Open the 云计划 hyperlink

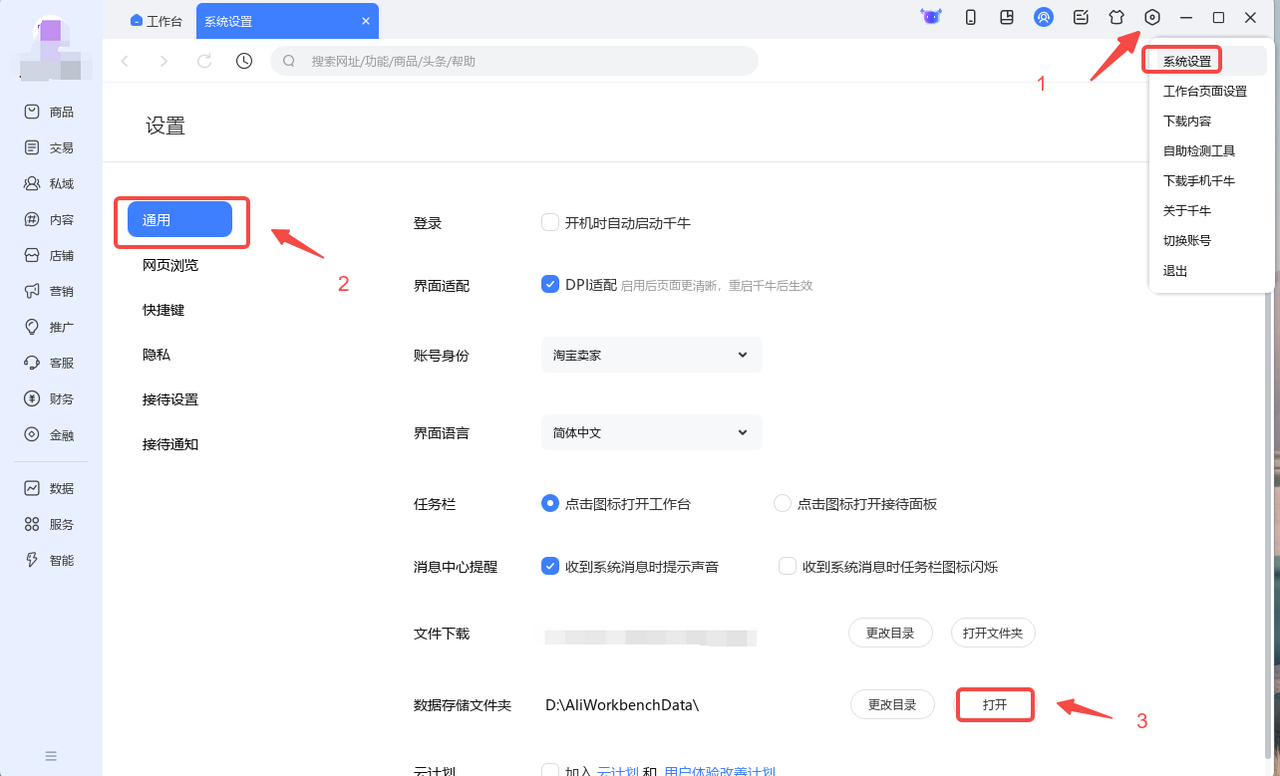[617, 771]
